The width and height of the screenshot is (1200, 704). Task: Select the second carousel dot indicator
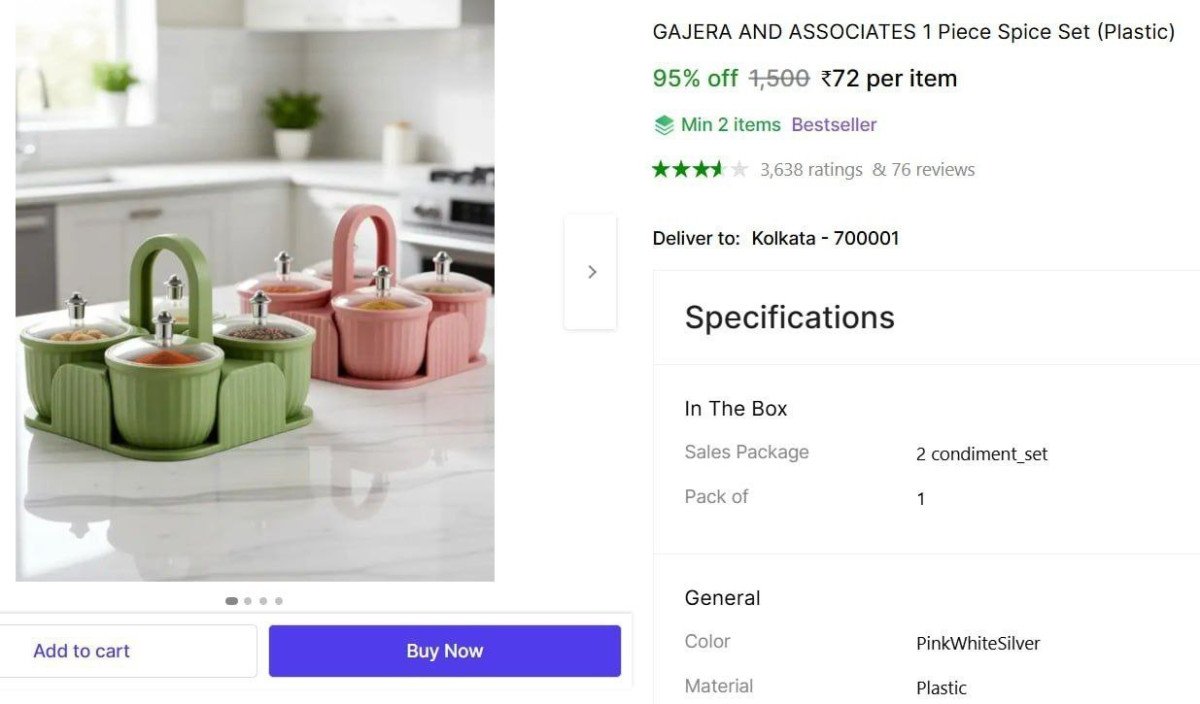248,601
